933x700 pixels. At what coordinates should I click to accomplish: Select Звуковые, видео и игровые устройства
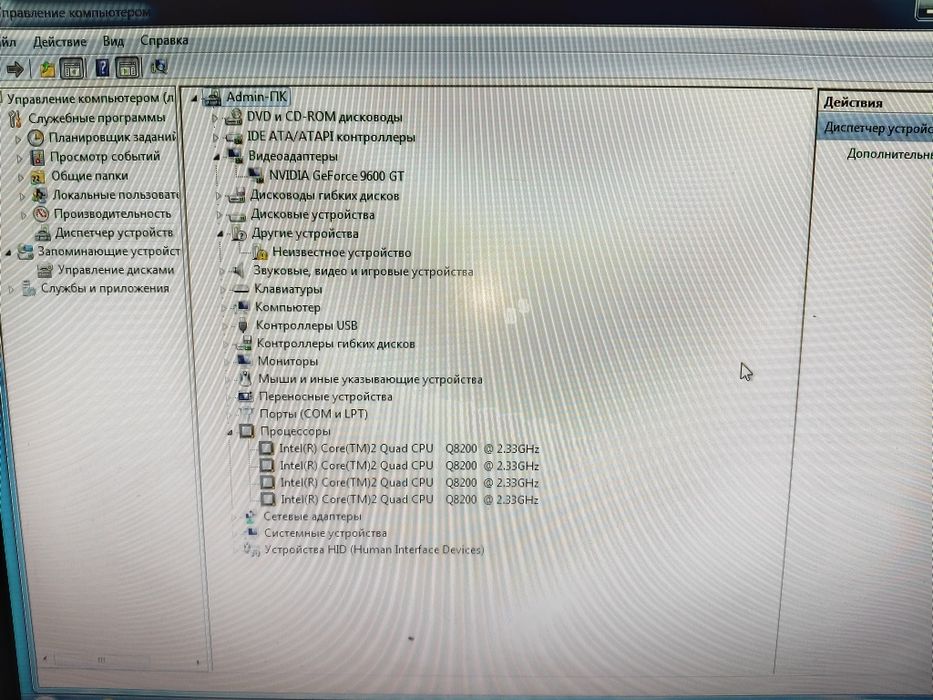(363, 271)
